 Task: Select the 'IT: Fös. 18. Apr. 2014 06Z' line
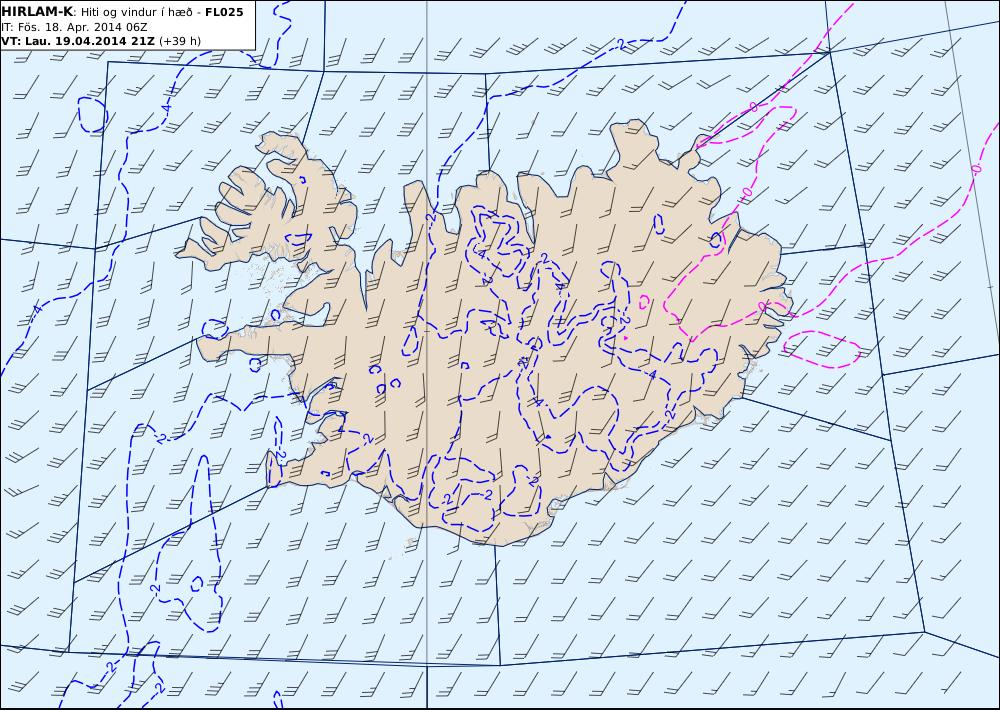pos(75,27)
